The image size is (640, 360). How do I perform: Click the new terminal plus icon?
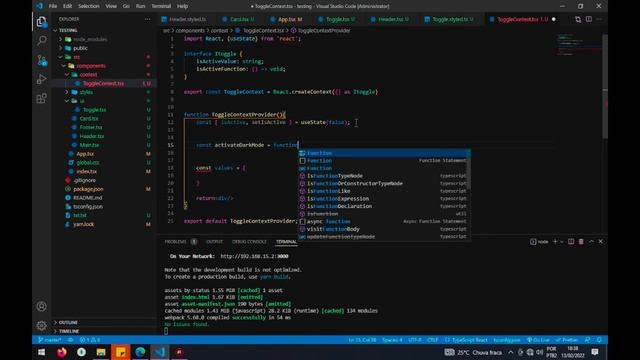(555, 242)
